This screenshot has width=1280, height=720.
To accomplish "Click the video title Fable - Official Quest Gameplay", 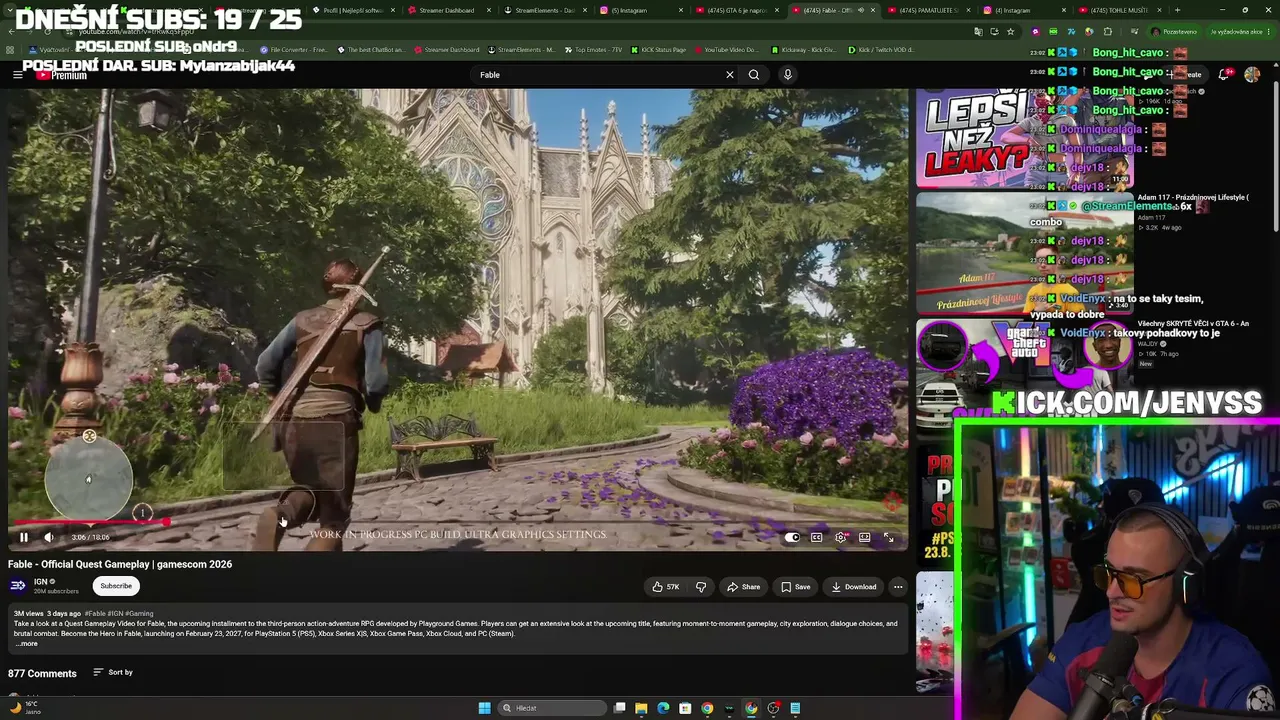I will point(120,564).
